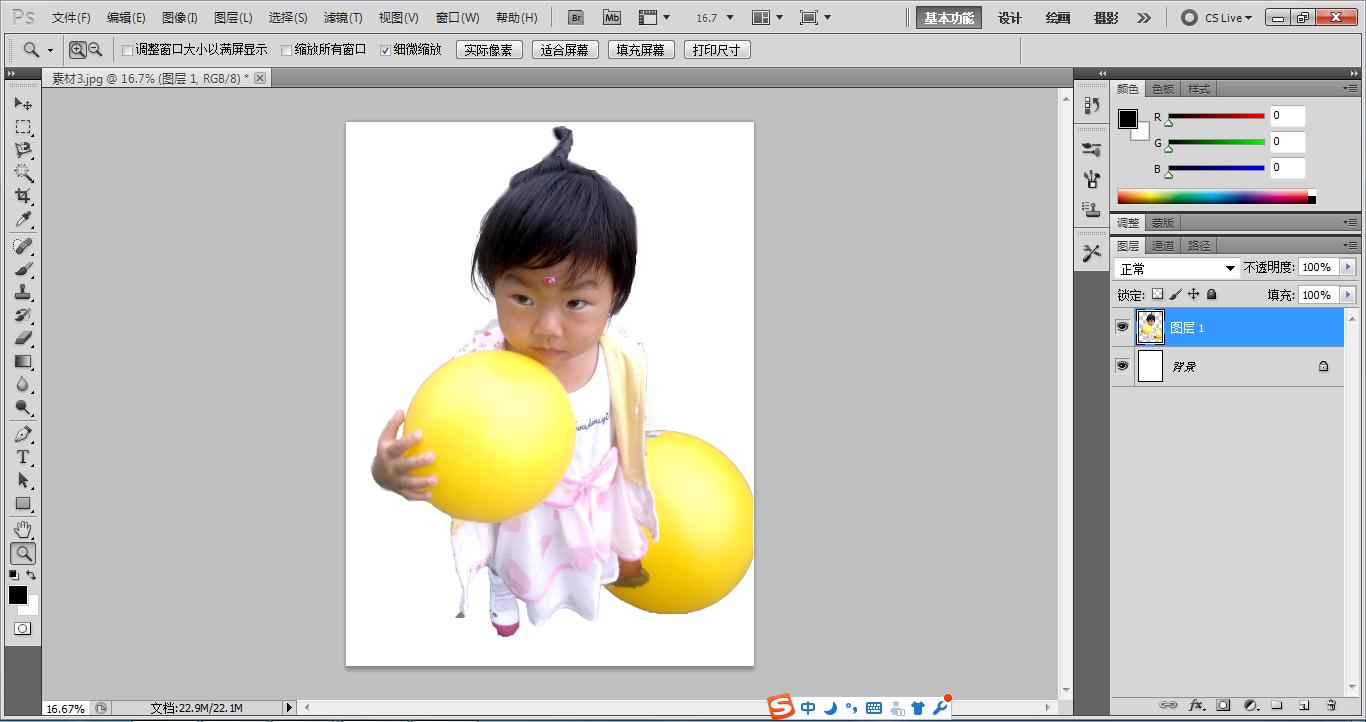The height and width of the screenshot is (722, 1366).
Task: Hide the 背景 layer with its eye toggle
Action: [1123, 365]
